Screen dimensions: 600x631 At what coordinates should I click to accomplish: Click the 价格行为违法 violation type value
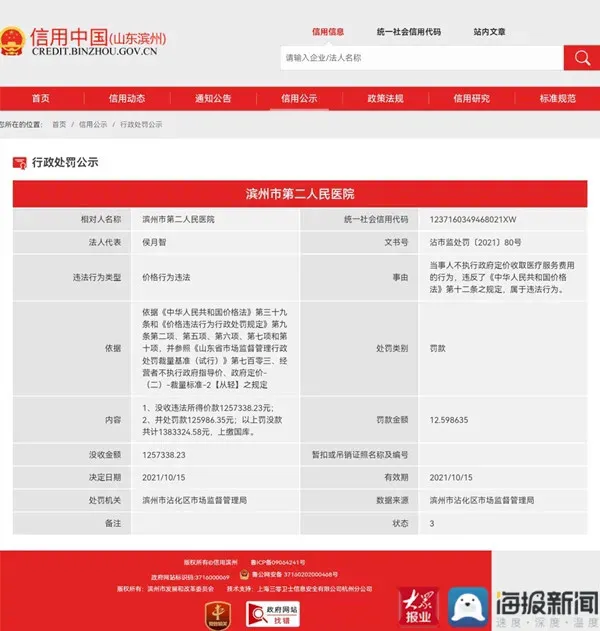click(166, 278)
